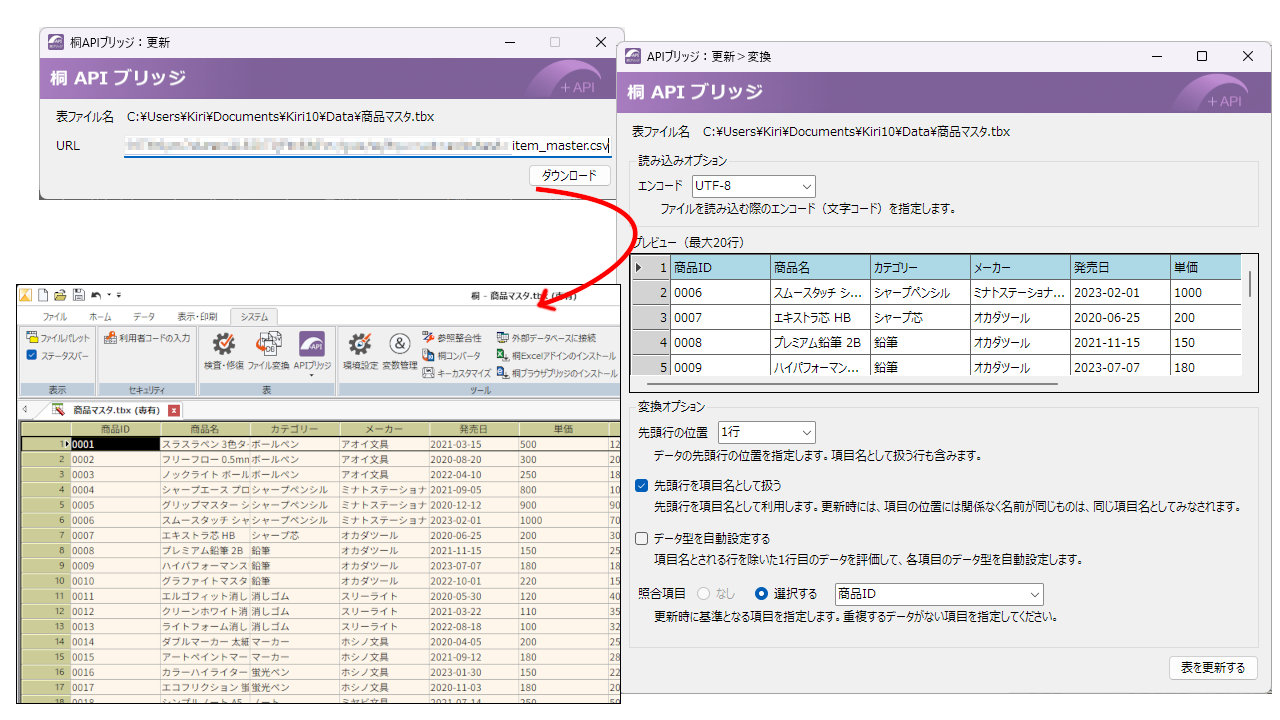This screenshot has width=1280, height=720.
Task: Click the ダウンロード button
Action: (569, 176)
